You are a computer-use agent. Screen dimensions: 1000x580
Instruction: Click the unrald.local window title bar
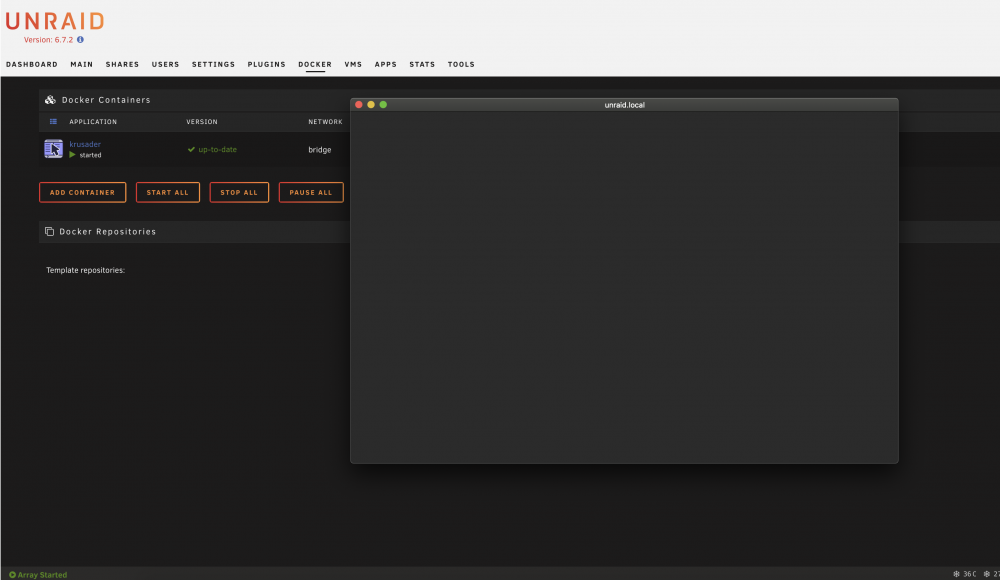click(624, 105)
